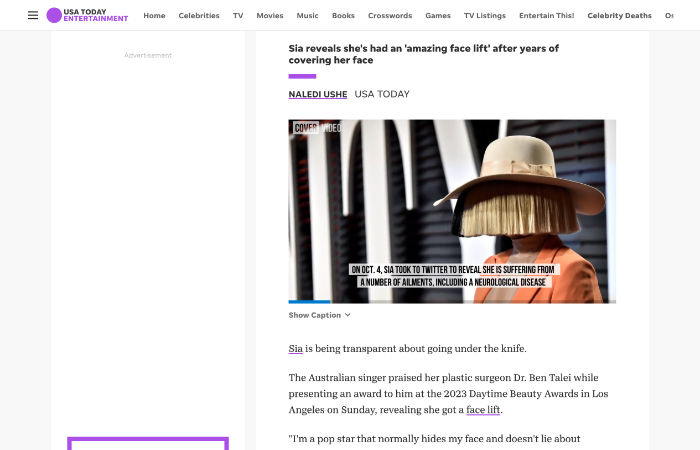Go to the Home nav item
700x450 pixels.
[x=154, y=16]
